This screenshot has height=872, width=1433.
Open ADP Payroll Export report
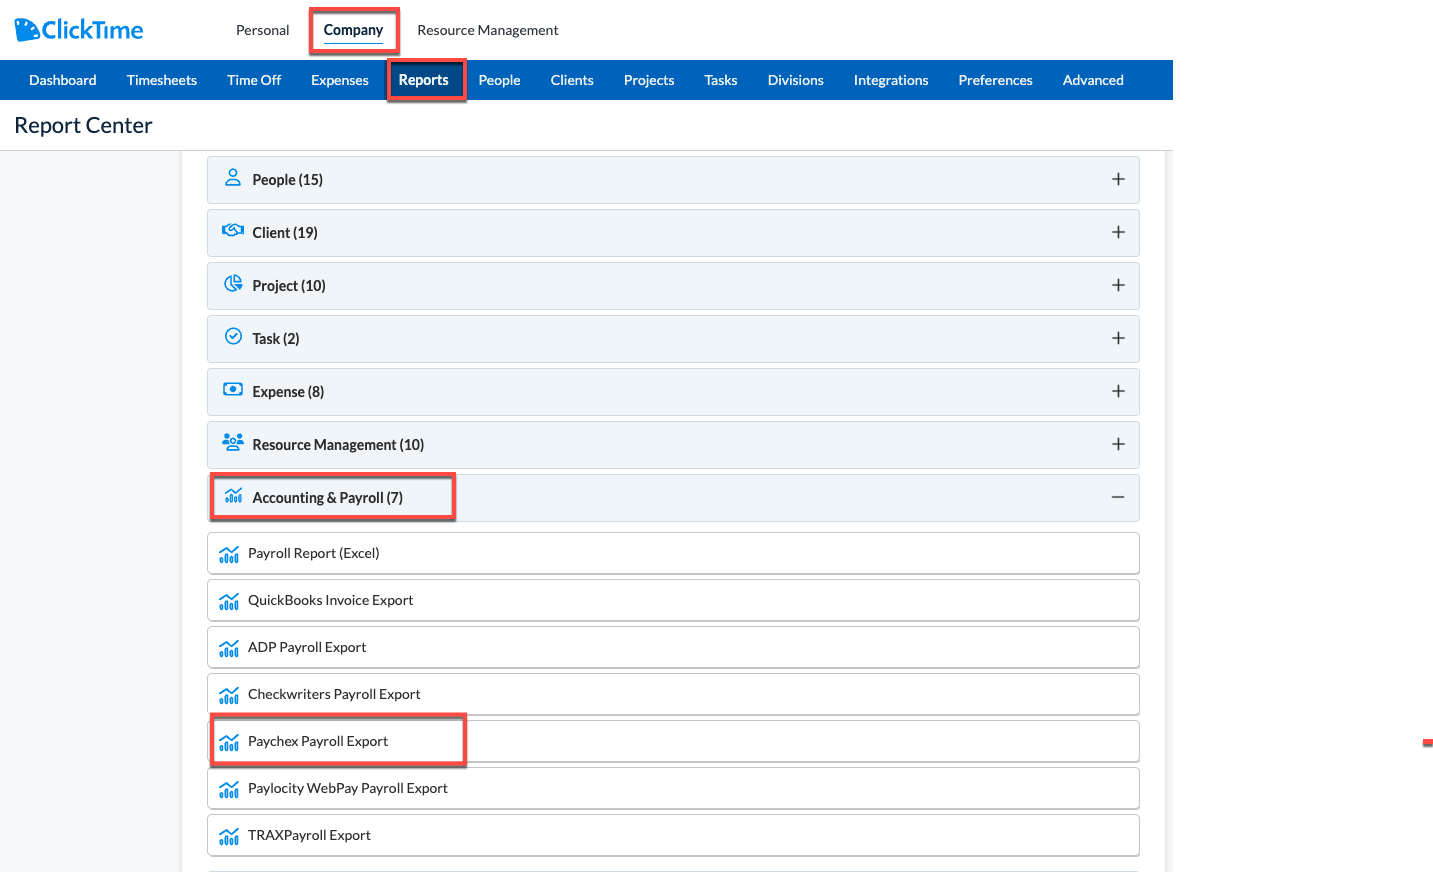pyautogui.click(x=673, y=647)
